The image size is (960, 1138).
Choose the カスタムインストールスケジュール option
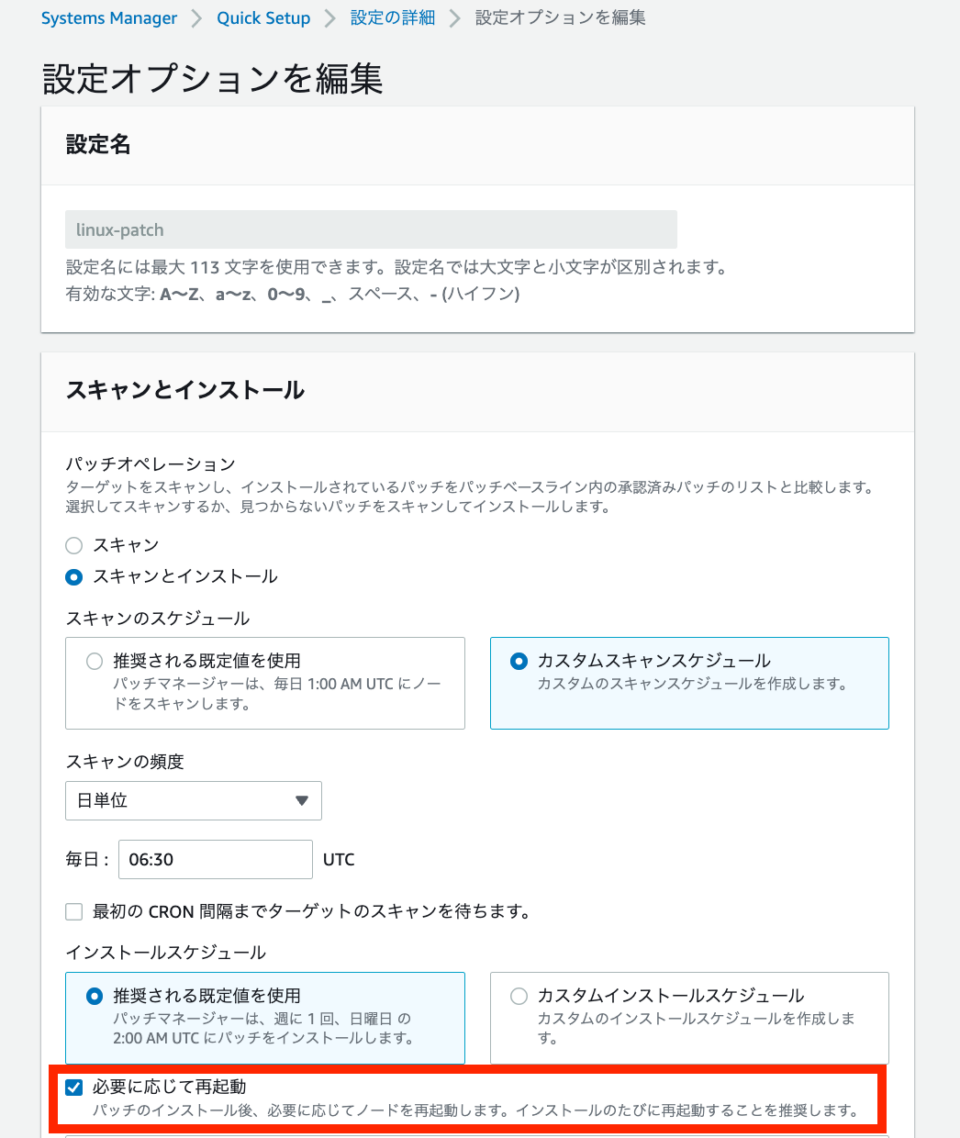click(519, 995)
